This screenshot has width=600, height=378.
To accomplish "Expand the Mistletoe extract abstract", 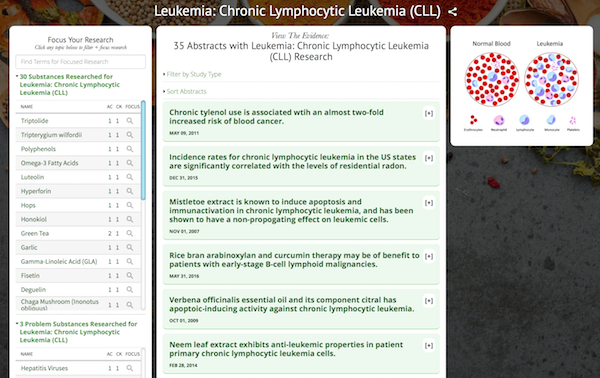I will point(429,203).
